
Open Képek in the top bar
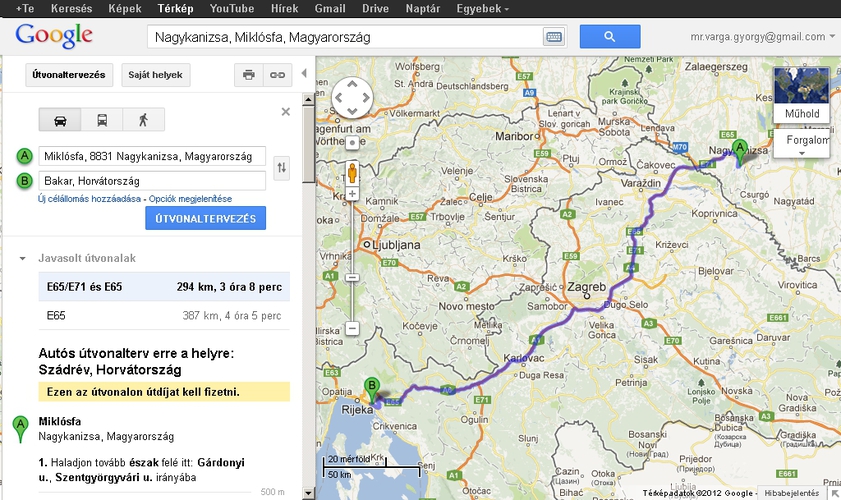click(x=124, y=9)
